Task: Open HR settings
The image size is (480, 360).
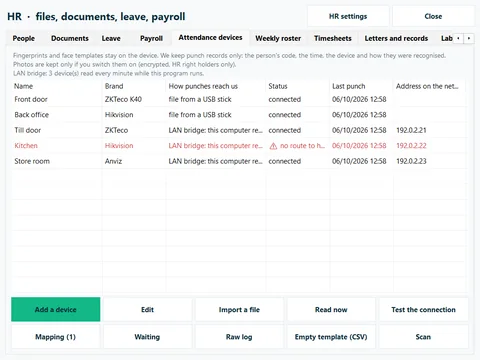Action: tap(348, 16)
